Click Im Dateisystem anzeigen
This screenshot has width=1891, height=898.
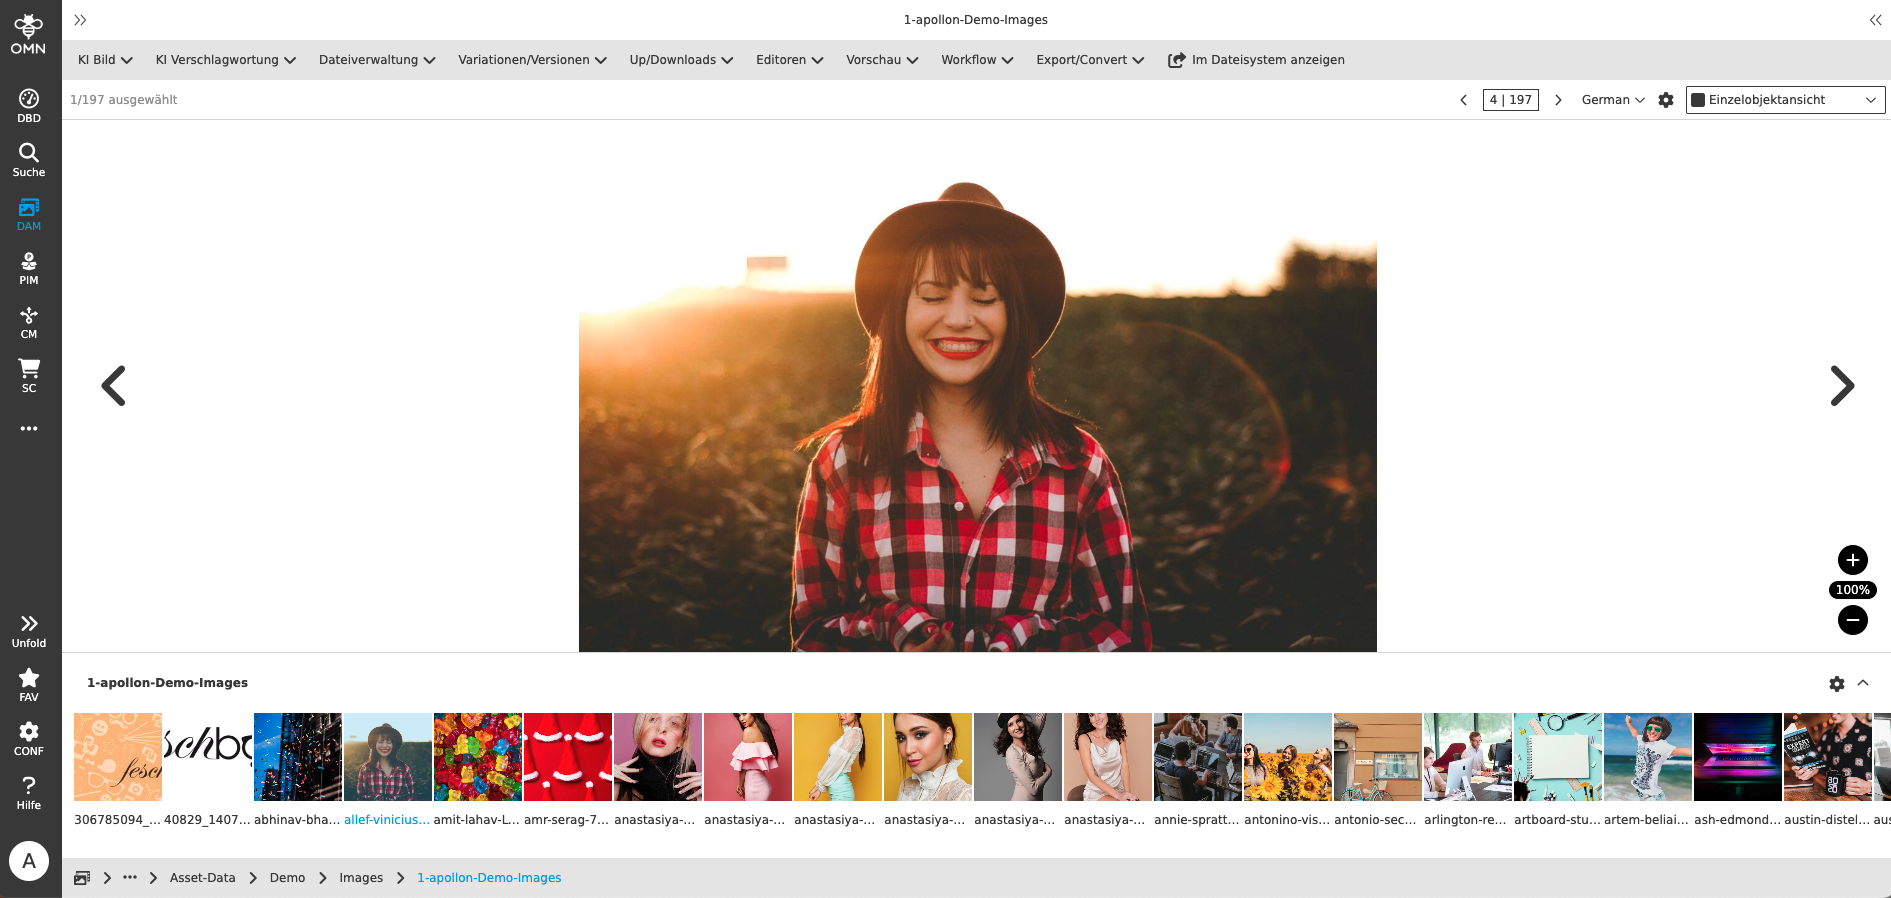point(1256,60)
